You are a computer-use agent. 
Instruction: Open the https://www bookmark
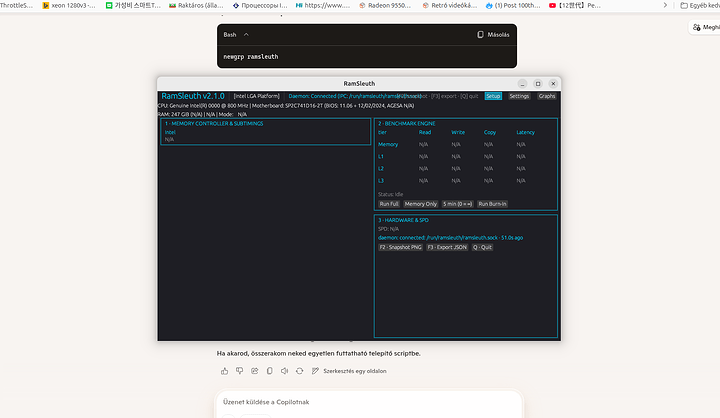point(322,6)
